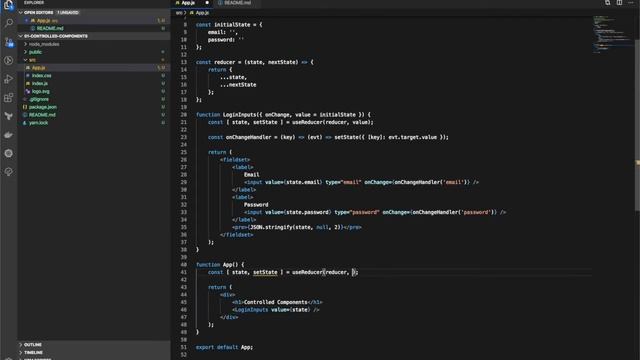
Task: Open the GitLens clock-like activity icon
Action: (9, 60)
